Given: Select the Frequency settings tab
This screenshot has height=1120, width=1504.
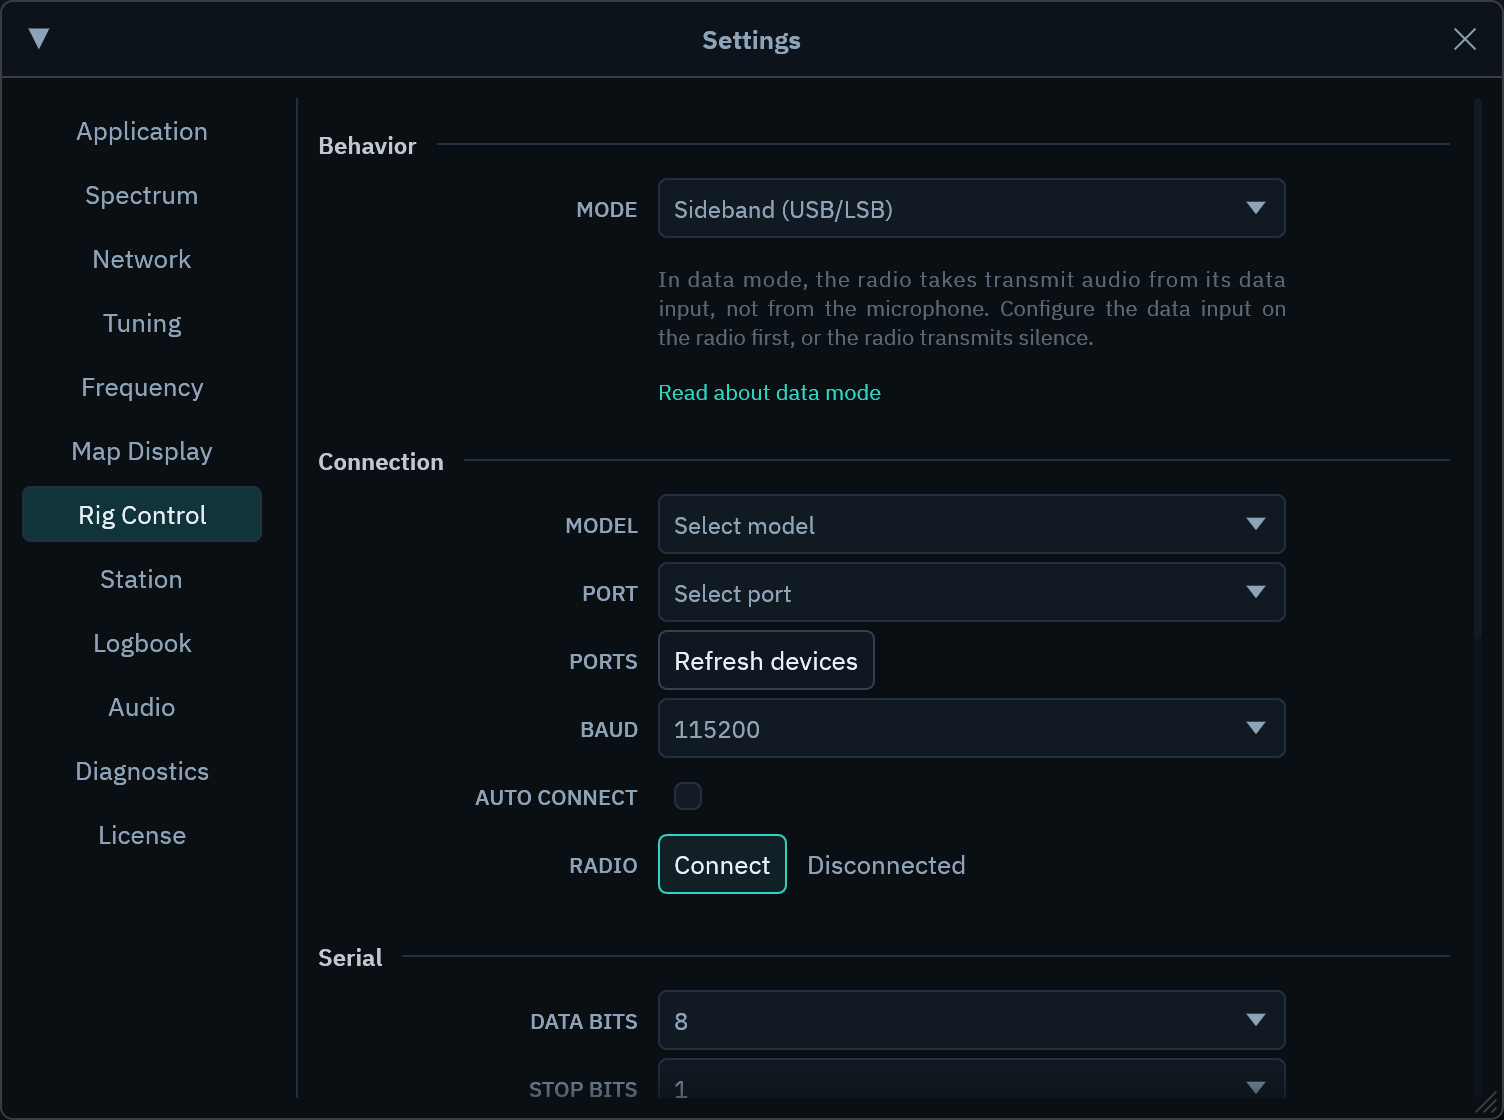Looking at the screenshot, I should tap(142, 387).
